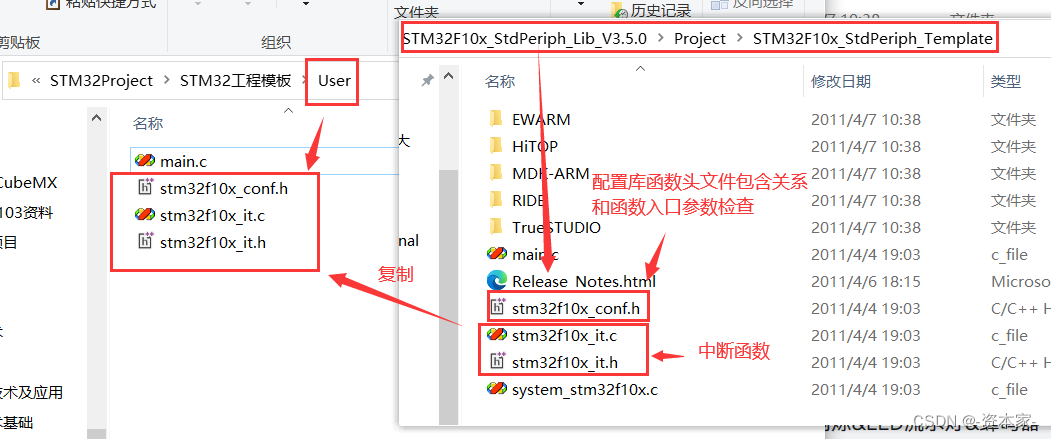Select stm32f10x_it.c icon in User window
The height and width of the screenshot is (439, 1051).
pos(145,215)
